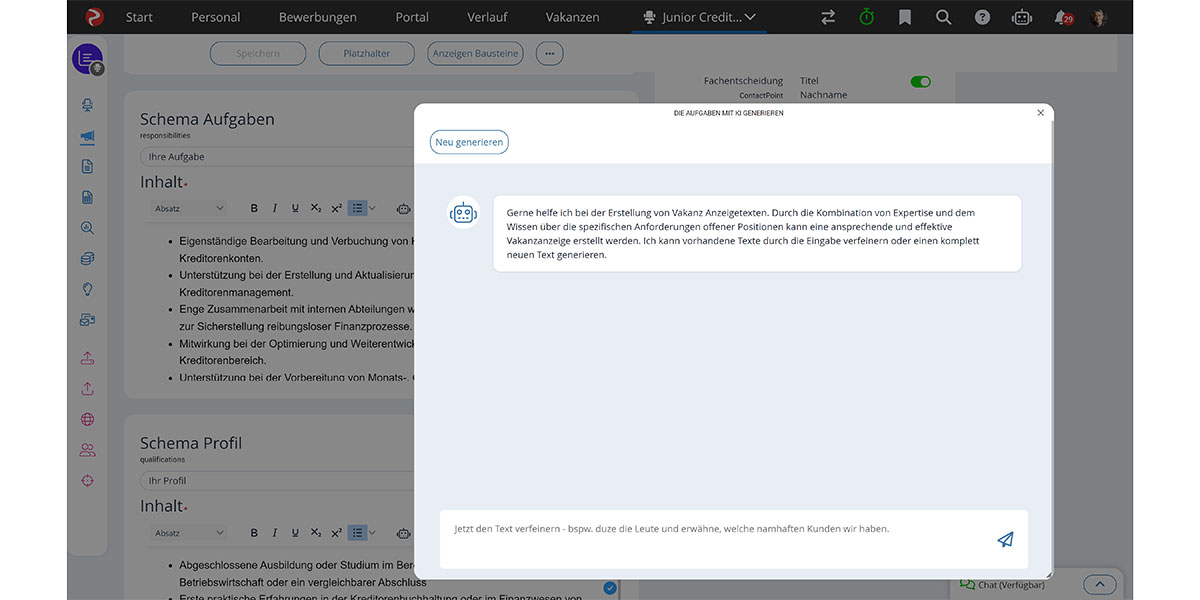
Task: Open the notifications bell icon
Action: click(x=1062, y=17)
